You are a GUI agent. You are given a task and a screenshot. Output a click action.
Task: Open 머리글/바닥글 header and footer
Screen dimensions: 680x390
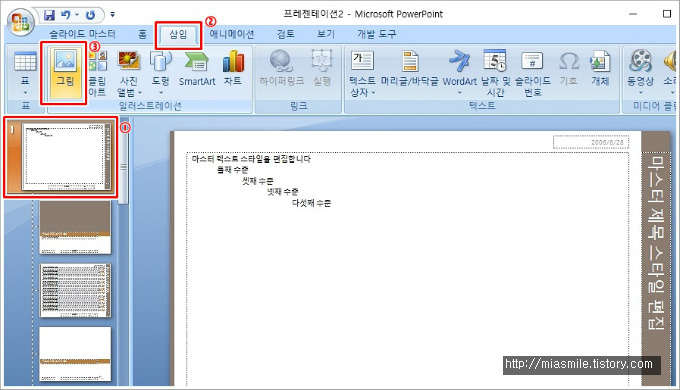coord(410,69)
